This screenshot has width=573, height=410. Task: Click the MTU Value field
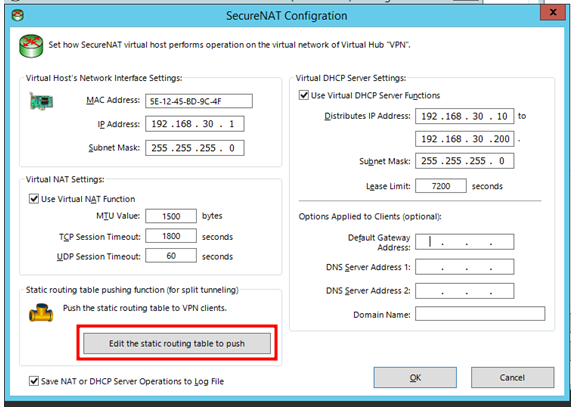[x=171, y=216]
